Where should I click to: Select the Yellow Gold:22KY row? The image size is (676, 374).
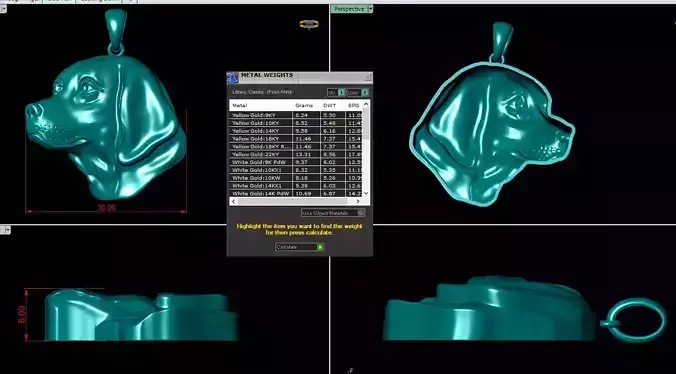(x=296, y=154)
